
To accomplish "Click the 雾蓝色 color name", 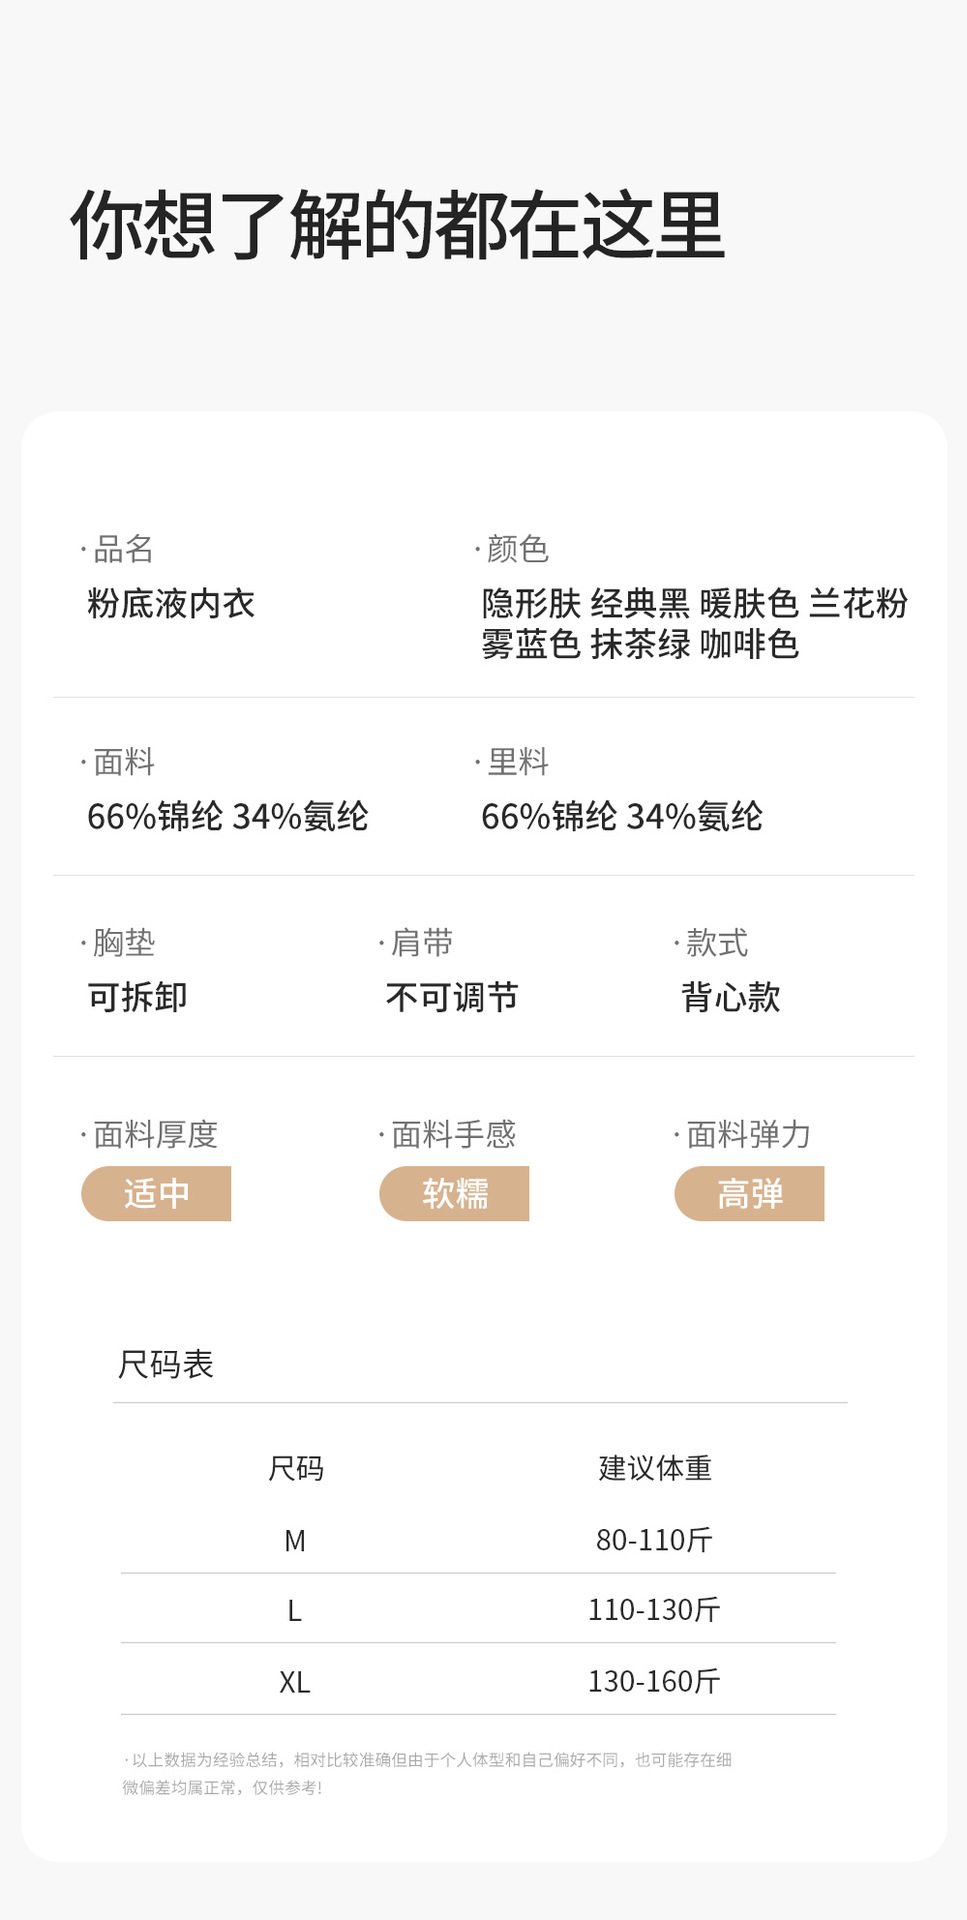I will (531, 645).
